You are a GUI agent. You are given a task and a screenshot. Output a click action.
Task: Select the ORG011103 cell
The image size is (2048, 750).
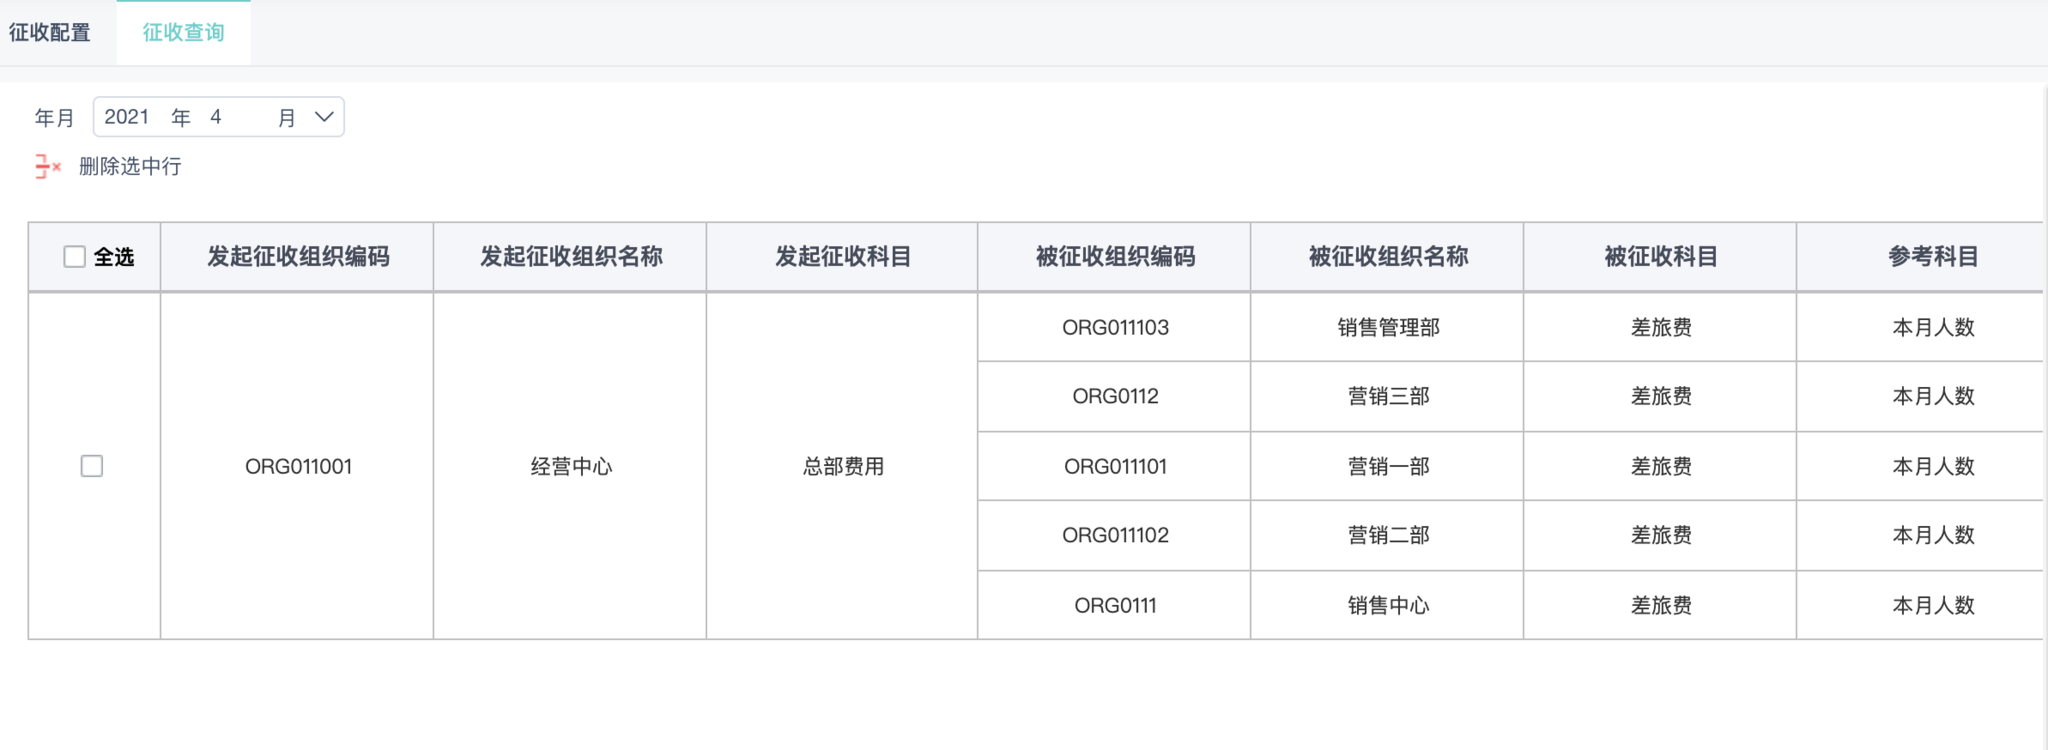[x=1115, y=327]
